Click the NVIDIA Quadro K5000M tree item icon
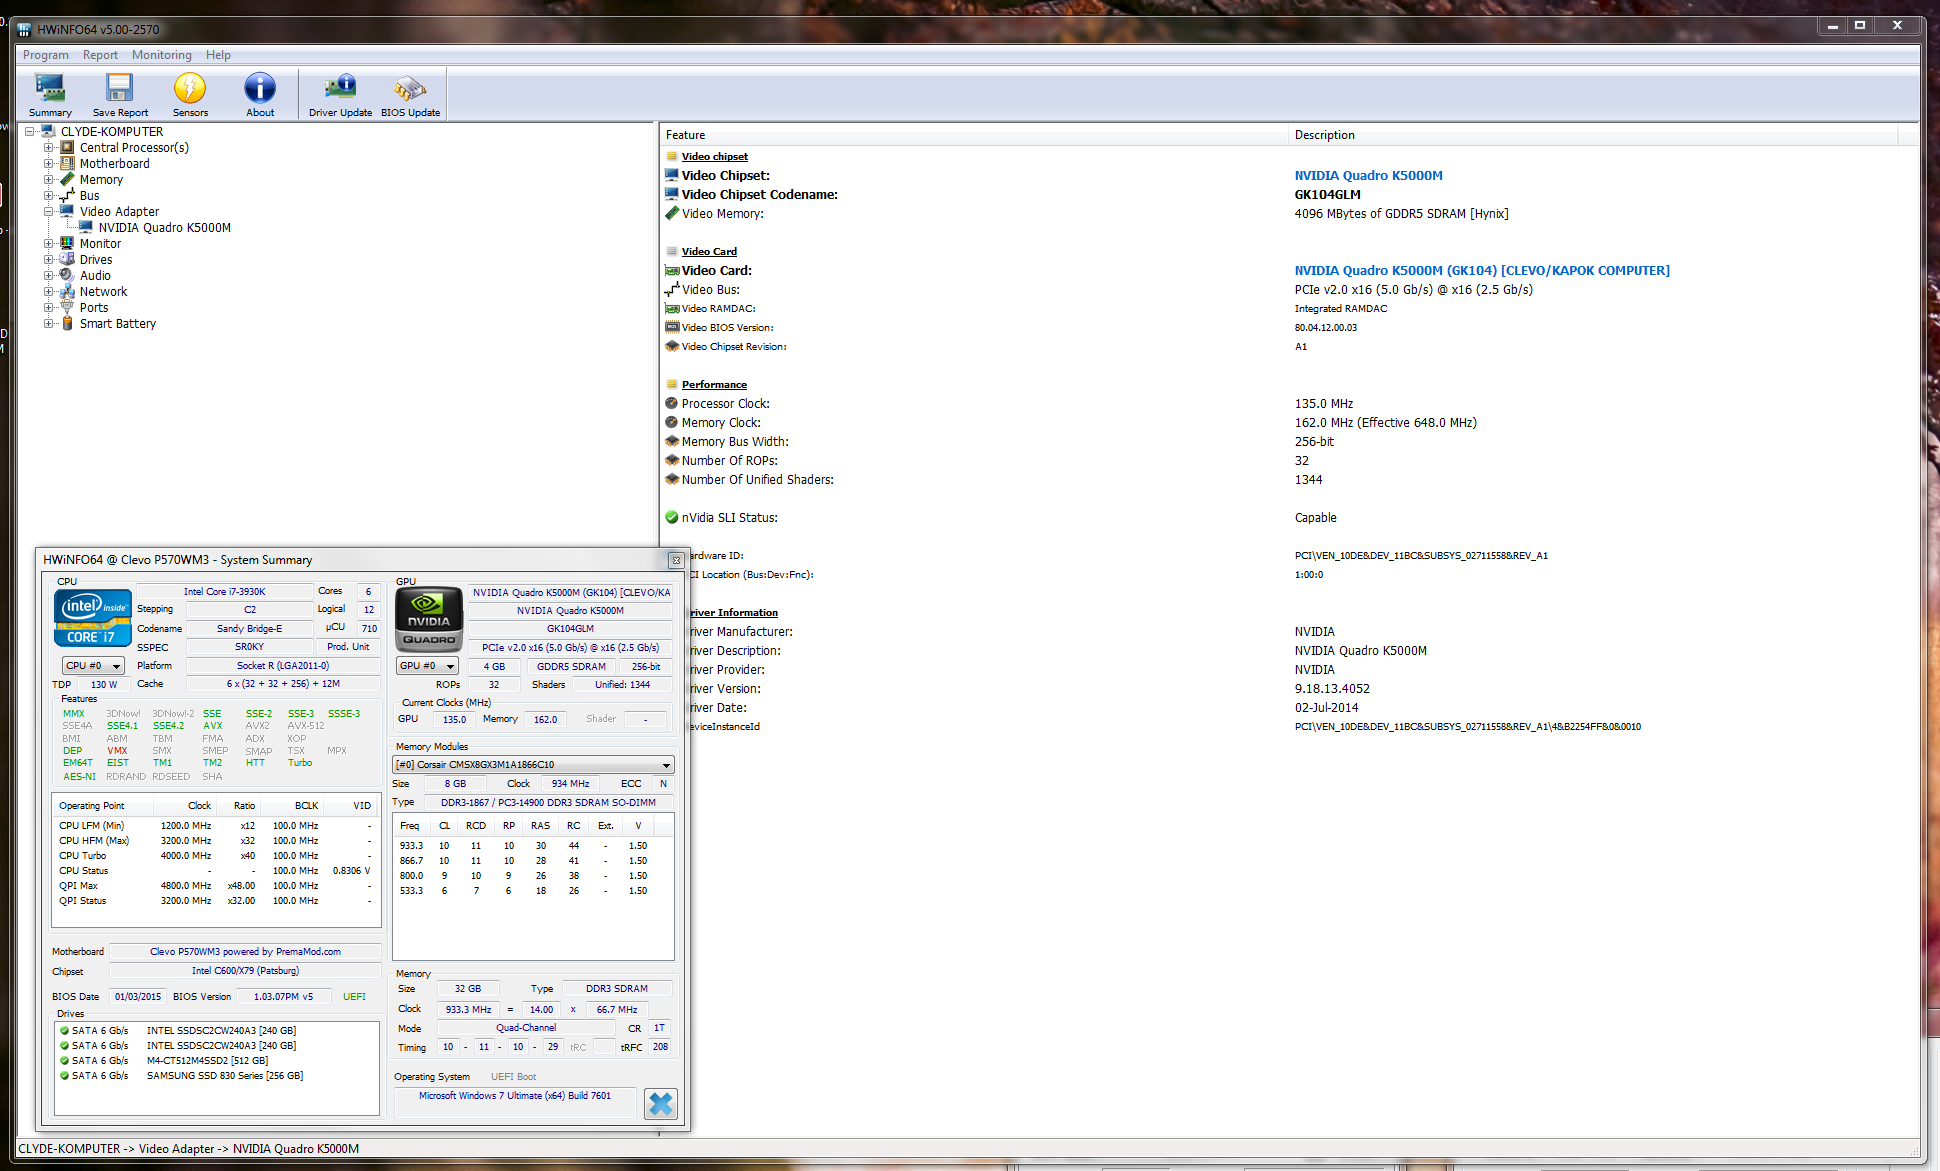This screenshot has height=1171, width=1940. click(x=86, y=227)
